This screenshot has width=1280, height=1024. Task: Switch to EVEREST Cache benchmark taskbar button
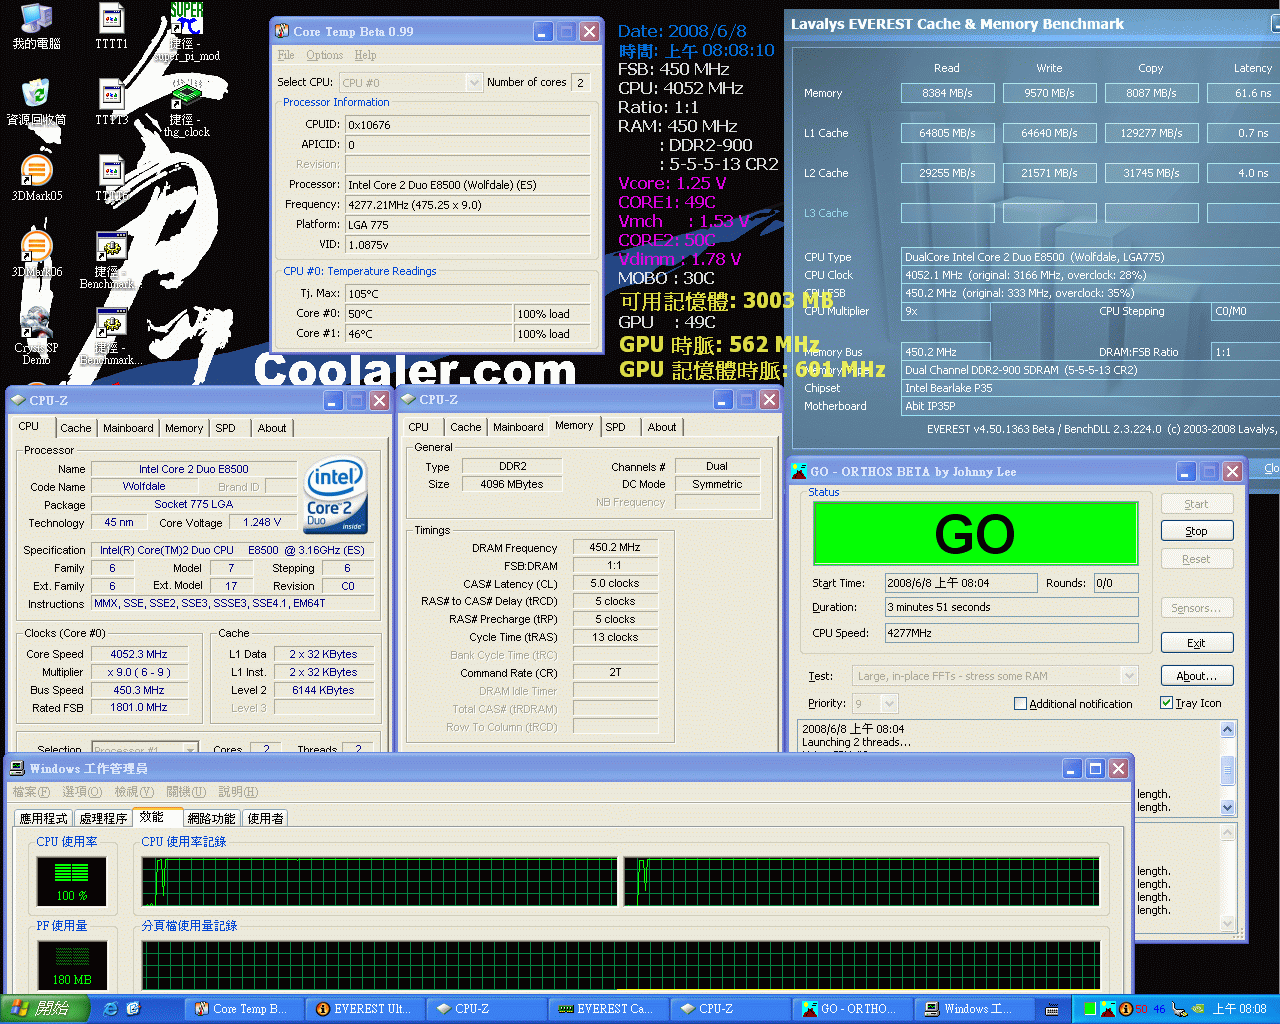coord(609,1009)
